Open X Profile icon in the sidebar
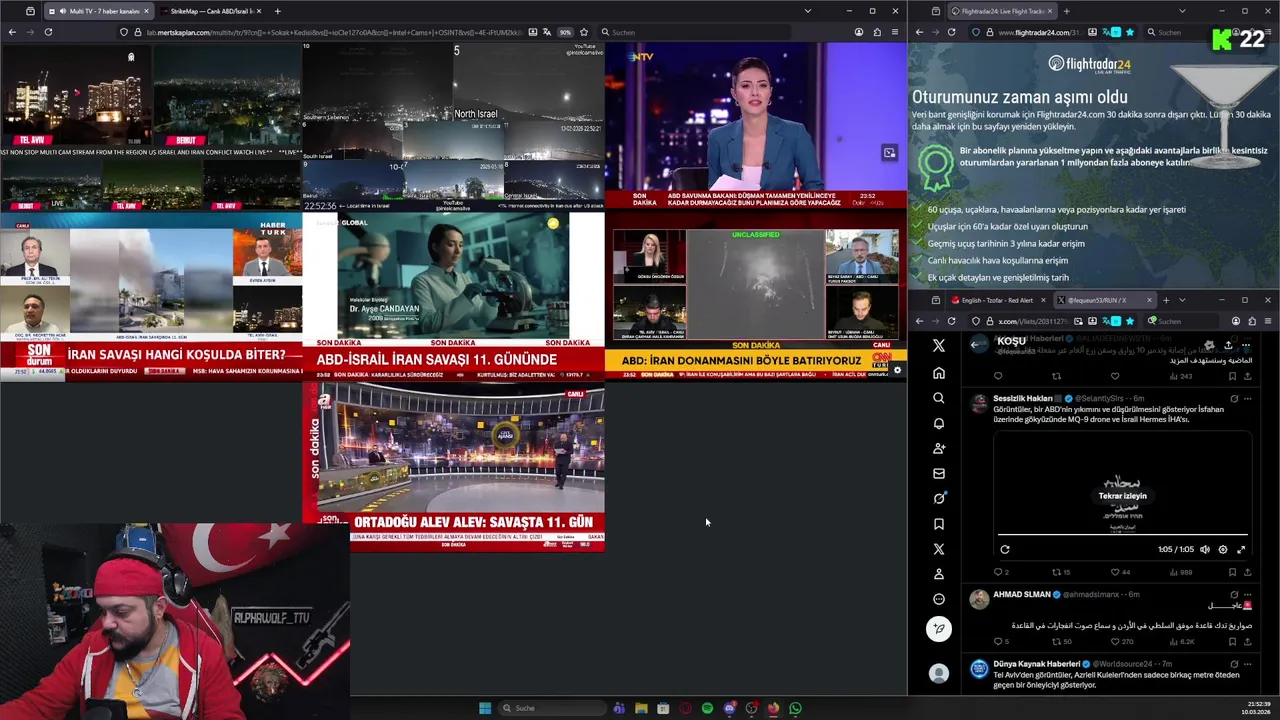1280x720 pixels. [x=938, y=574]
